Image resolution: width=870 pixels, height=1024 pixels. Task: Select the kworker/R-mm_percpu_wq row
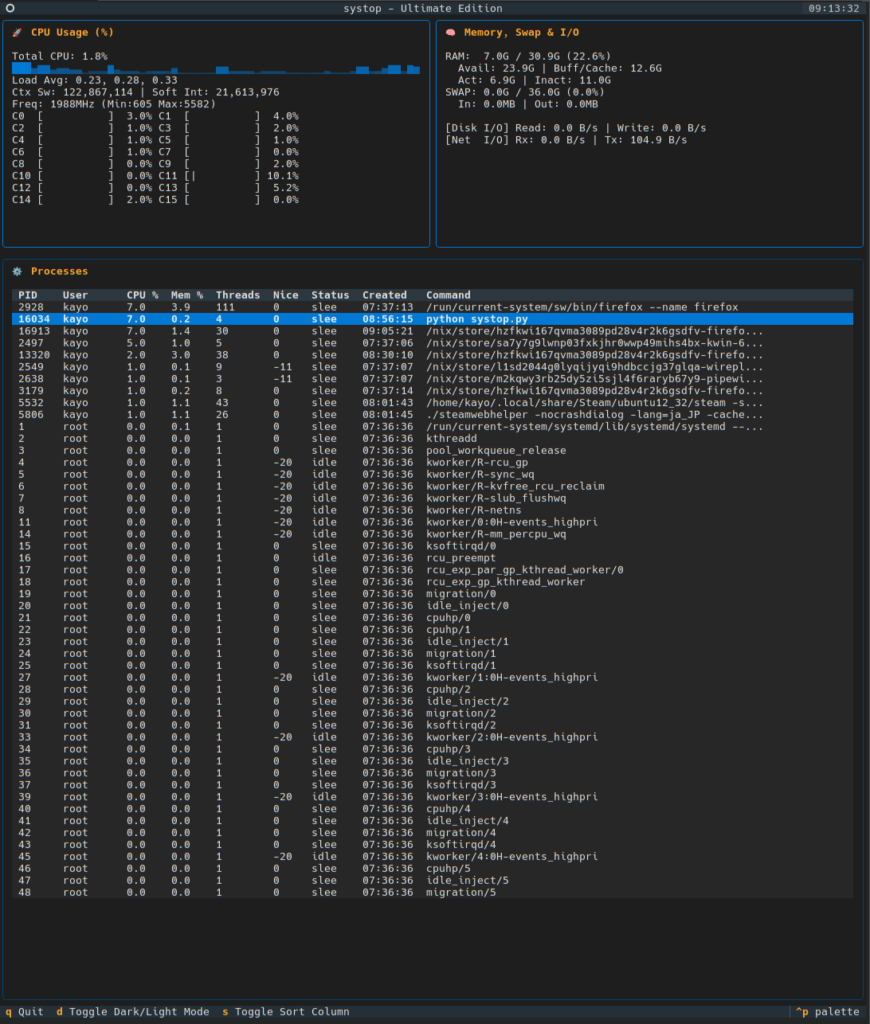(432, 534)
